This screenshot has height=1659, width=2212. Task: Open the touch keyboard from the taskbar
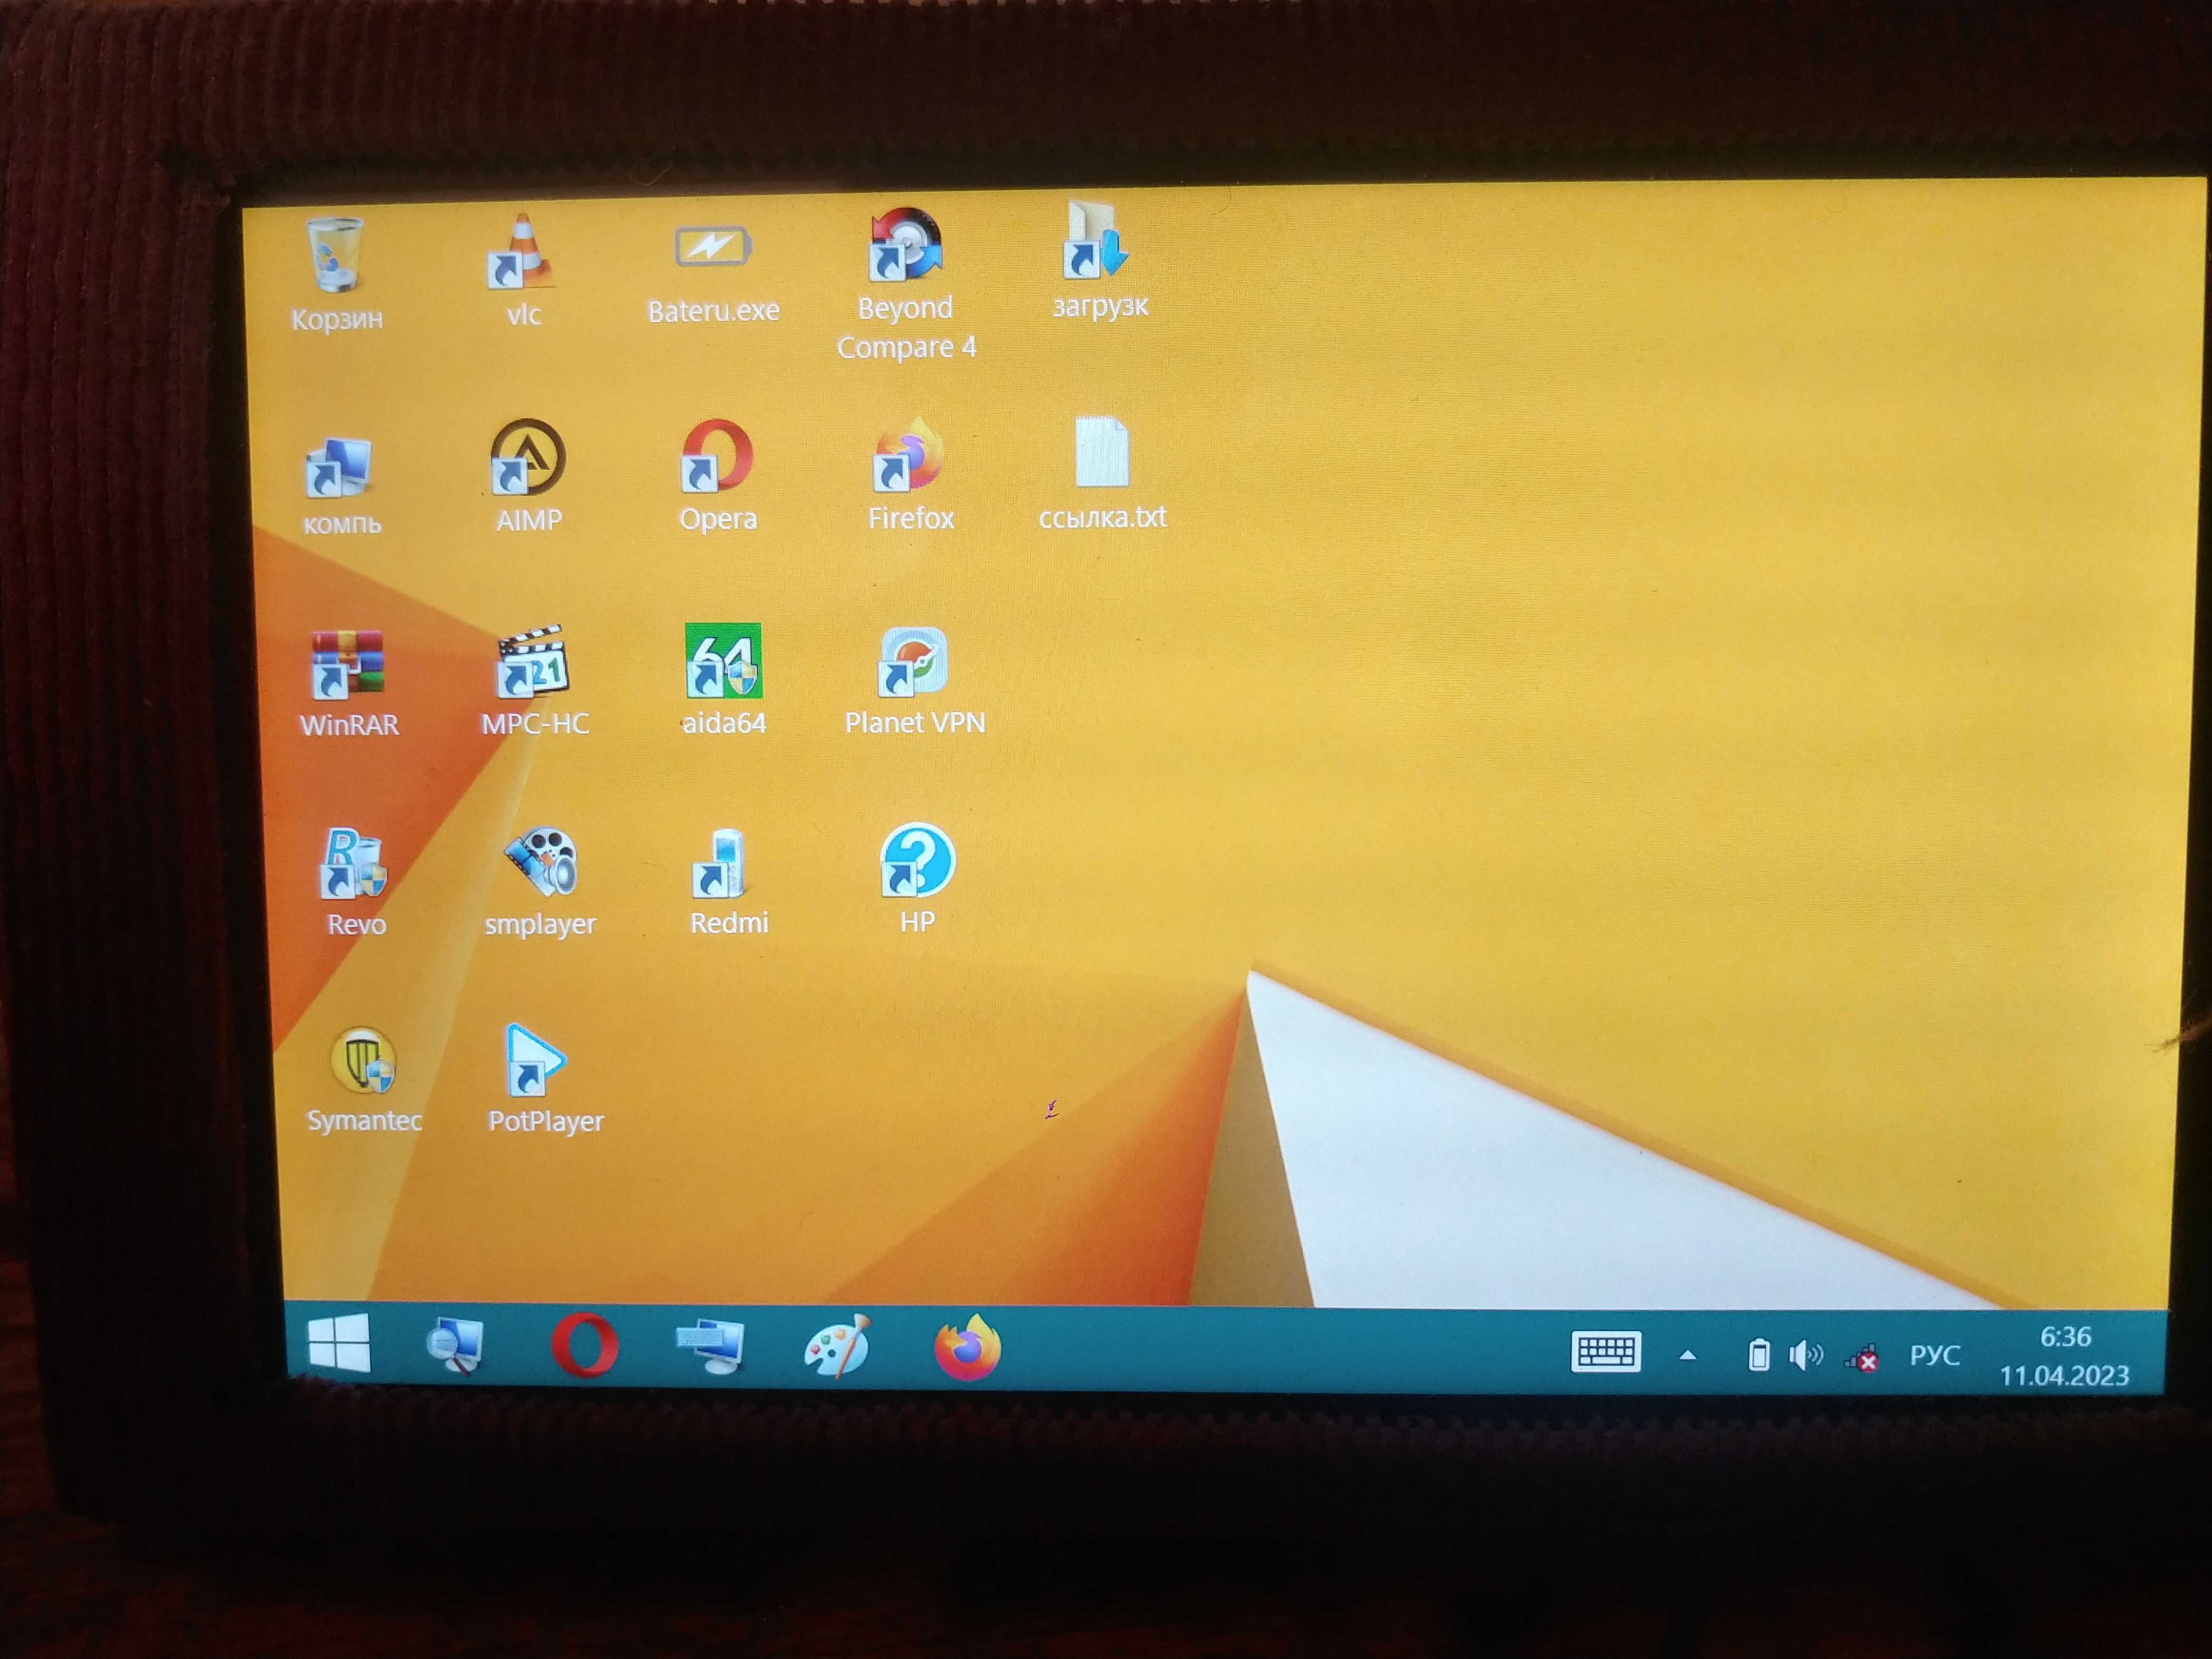point(1605,1352)
